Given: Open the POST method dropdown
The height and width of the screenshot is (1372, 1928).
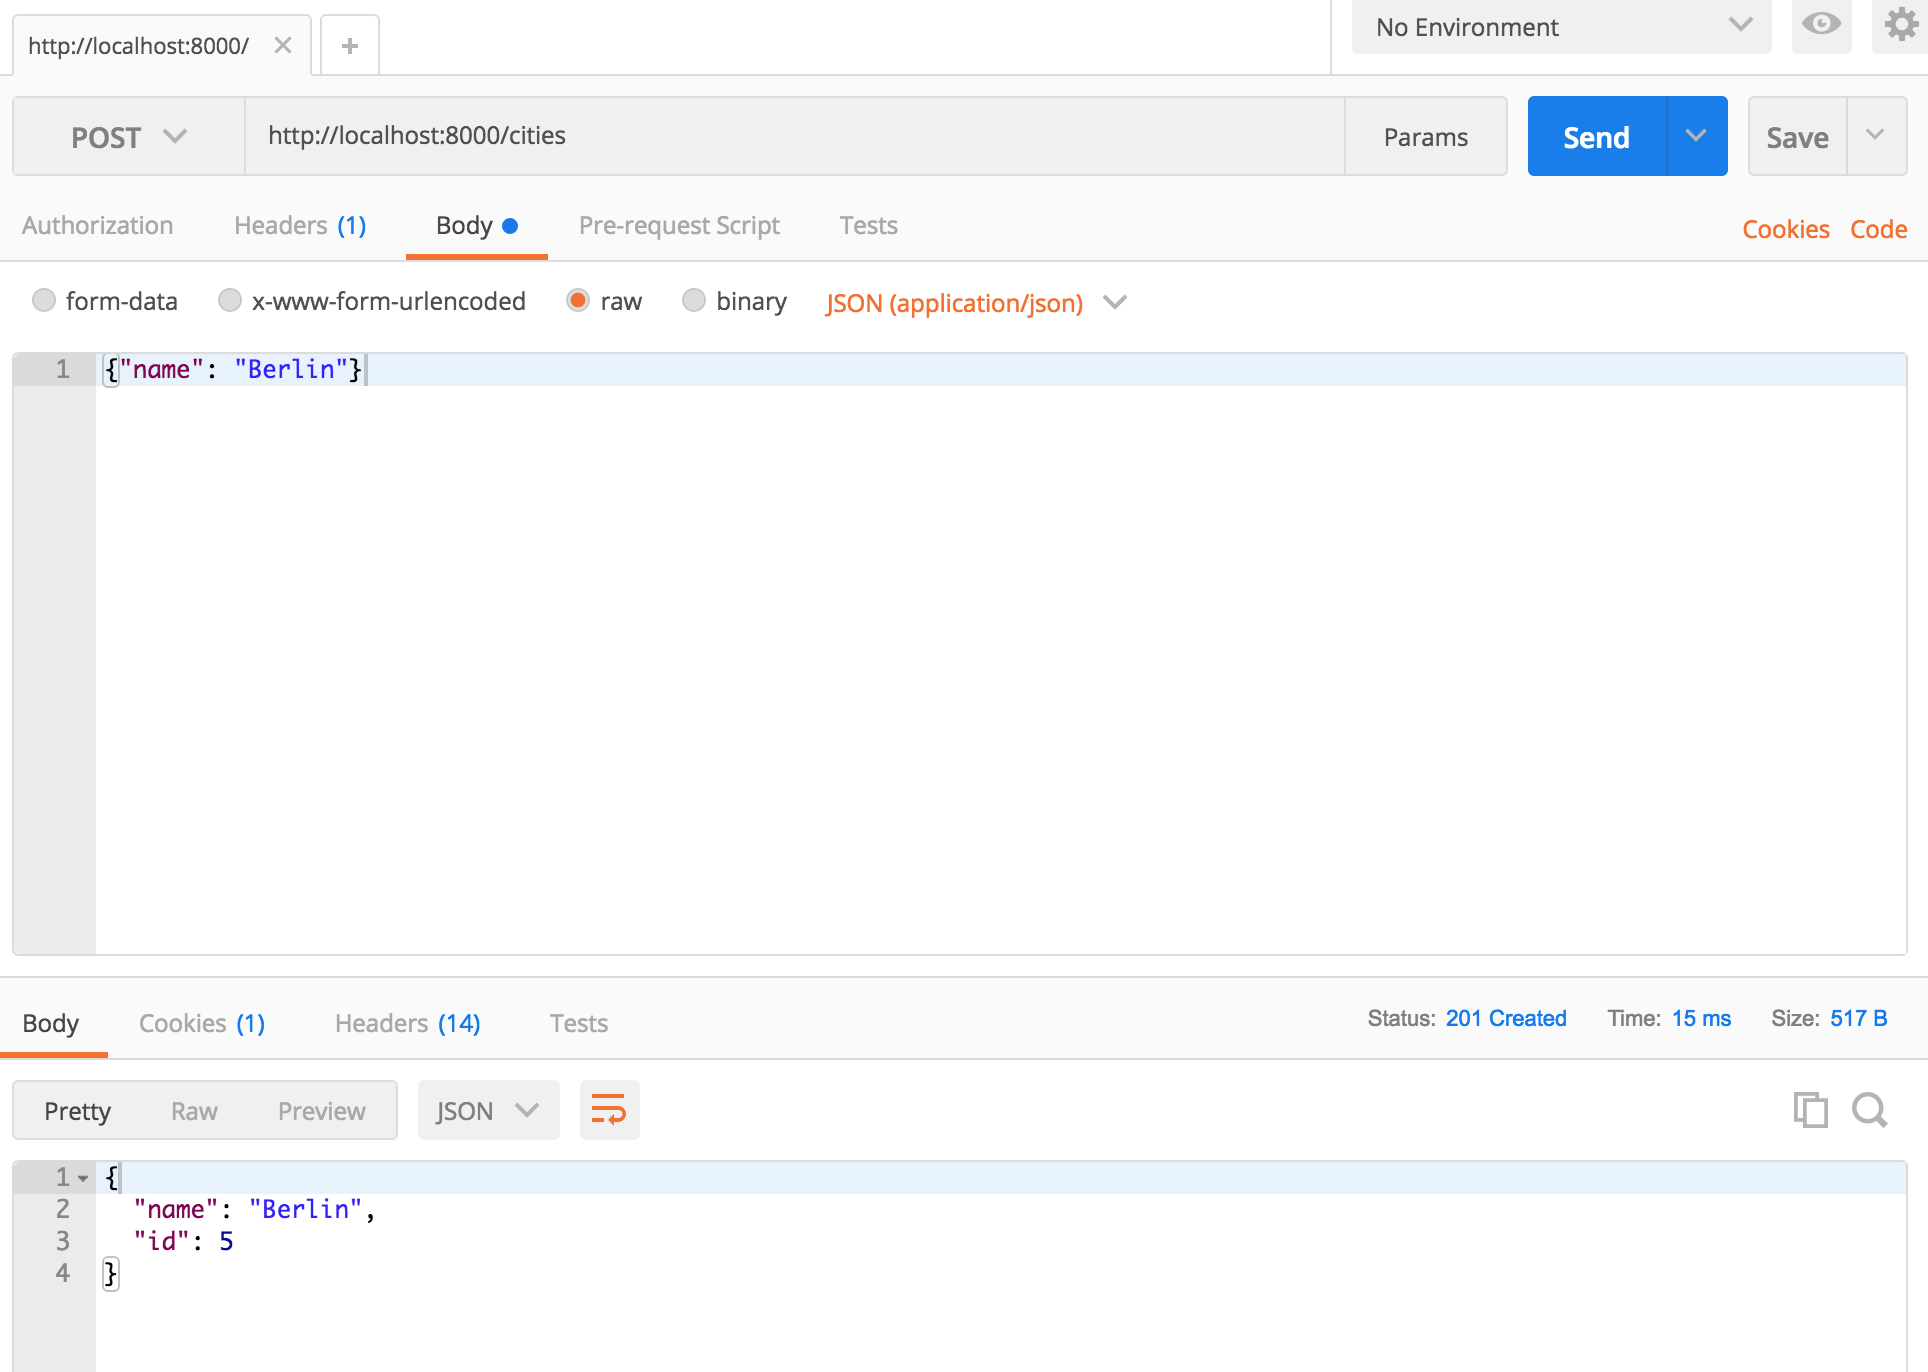Looking at the screenshot, I should 128,137.
